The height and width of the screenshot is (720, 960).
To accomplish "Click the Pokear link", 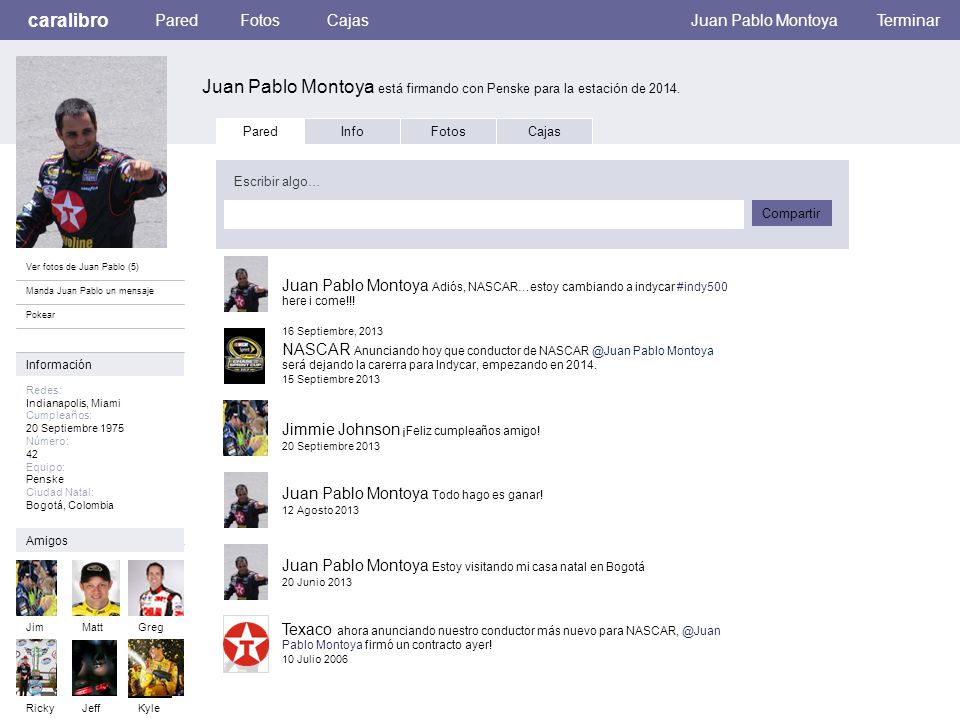I will (40, 315).
